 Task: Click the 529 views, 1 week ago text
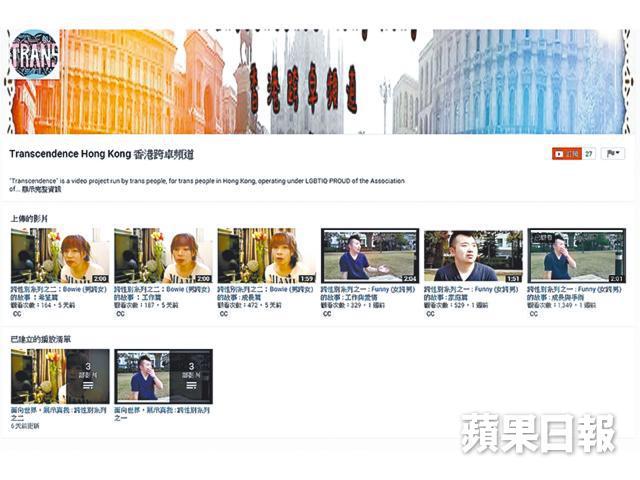[456, 305]
